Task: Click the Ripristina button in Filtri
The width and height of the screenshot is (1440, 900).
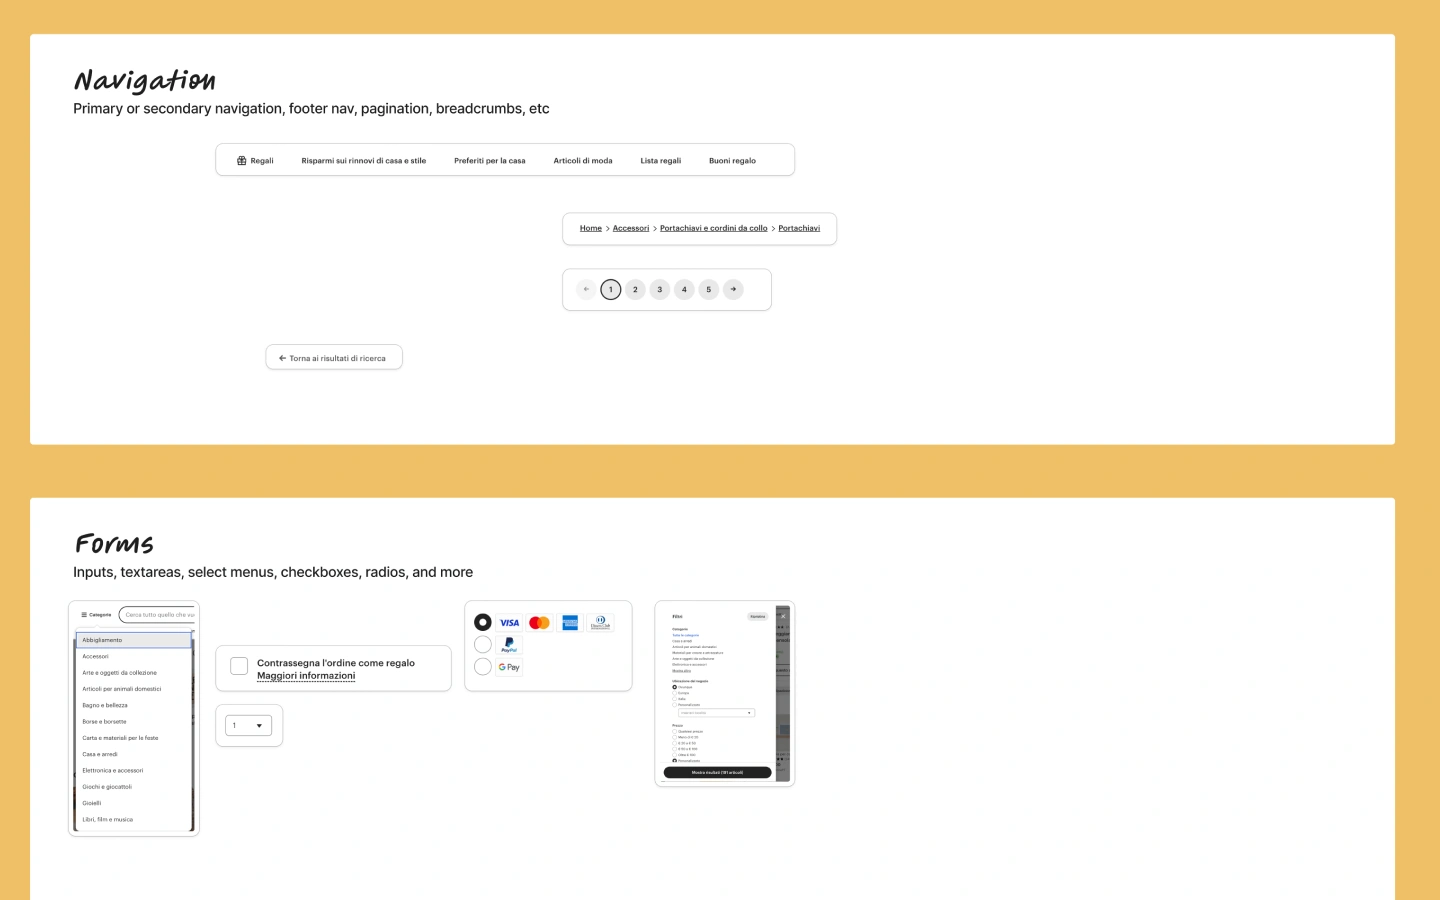Action: coord(758,616)
